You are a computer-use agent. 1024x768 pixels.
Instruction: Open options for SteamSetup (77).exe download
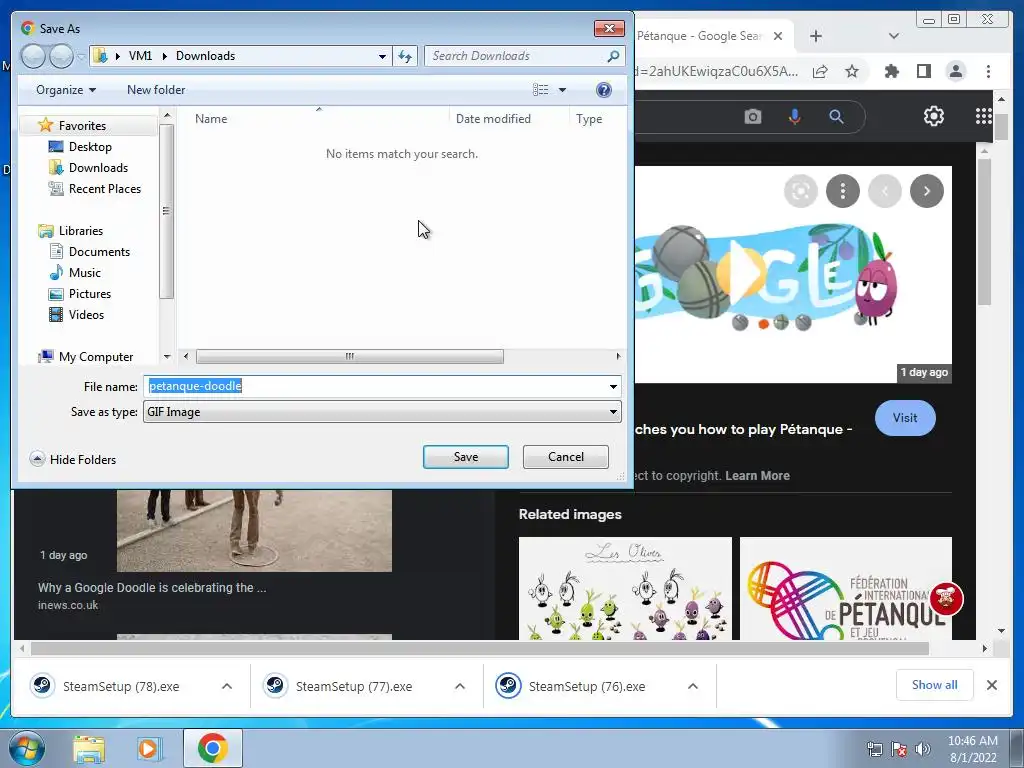(x=460, y=686)
